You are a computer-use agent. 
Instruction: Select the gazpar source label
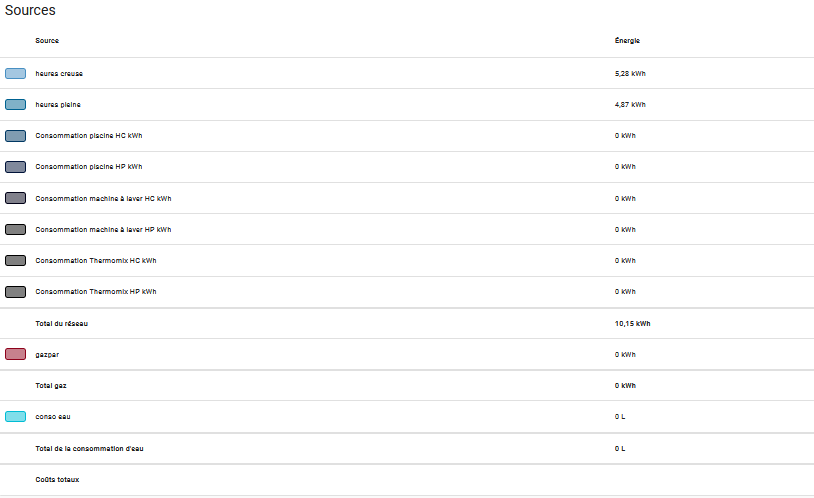pos(47,355)
